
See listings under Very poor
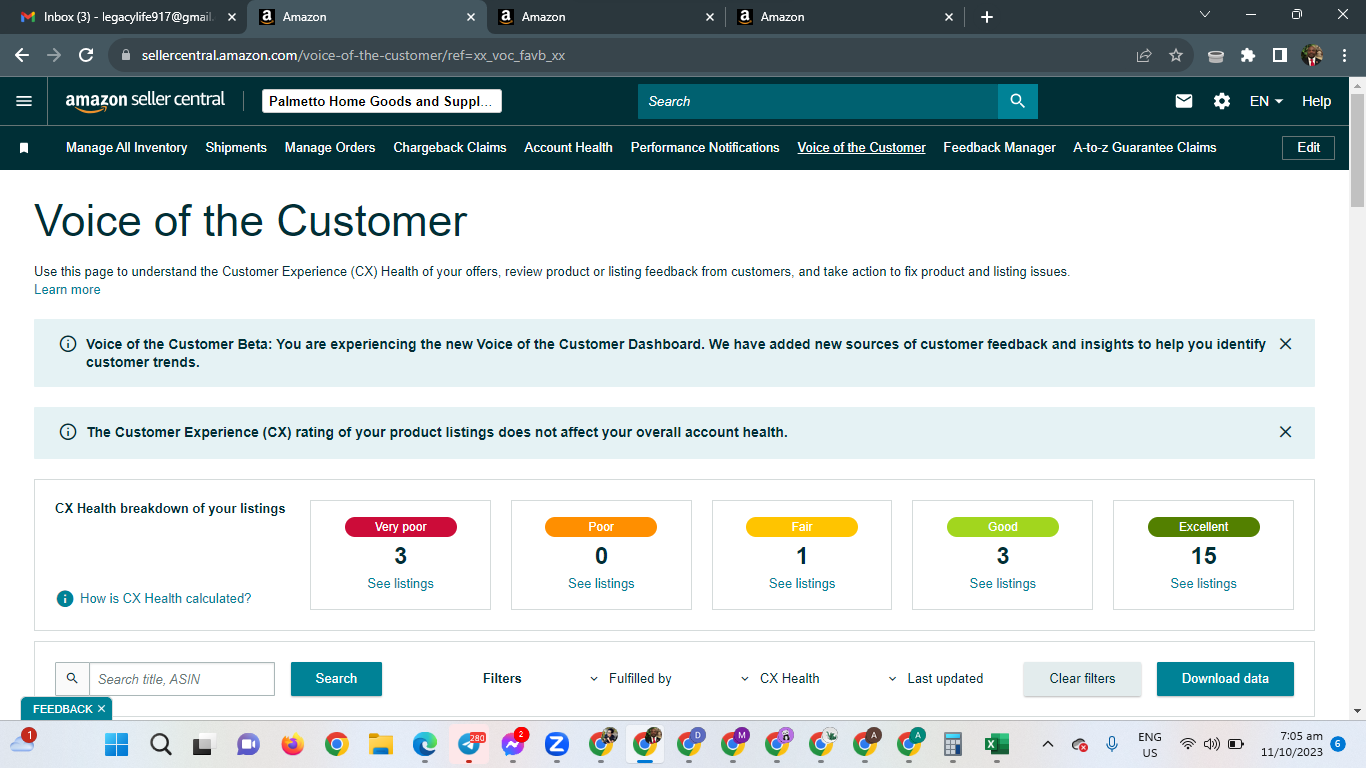click(x=400, y=583)
